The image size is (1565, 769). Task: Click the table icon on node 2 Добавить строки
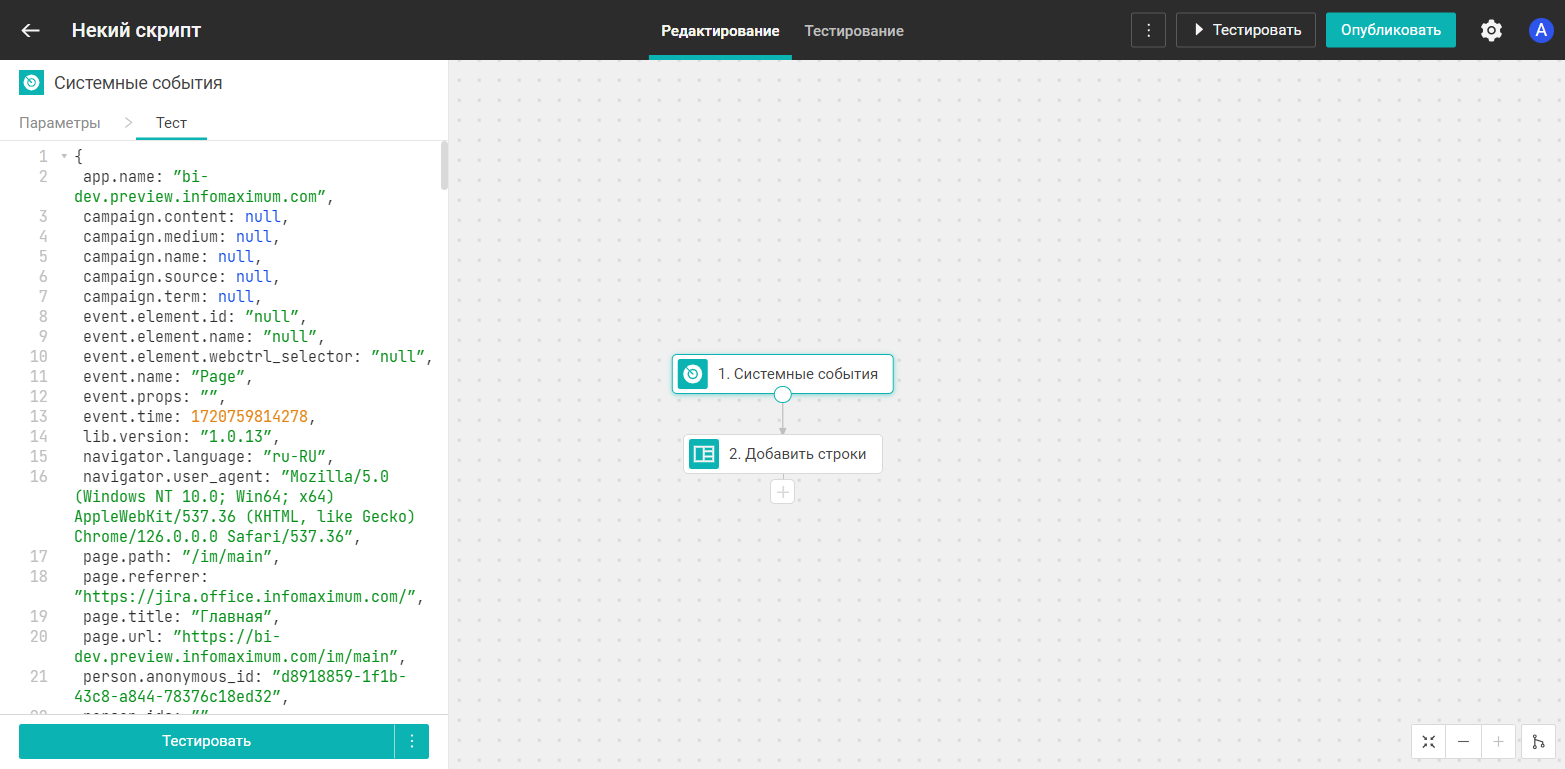[704, 454]
